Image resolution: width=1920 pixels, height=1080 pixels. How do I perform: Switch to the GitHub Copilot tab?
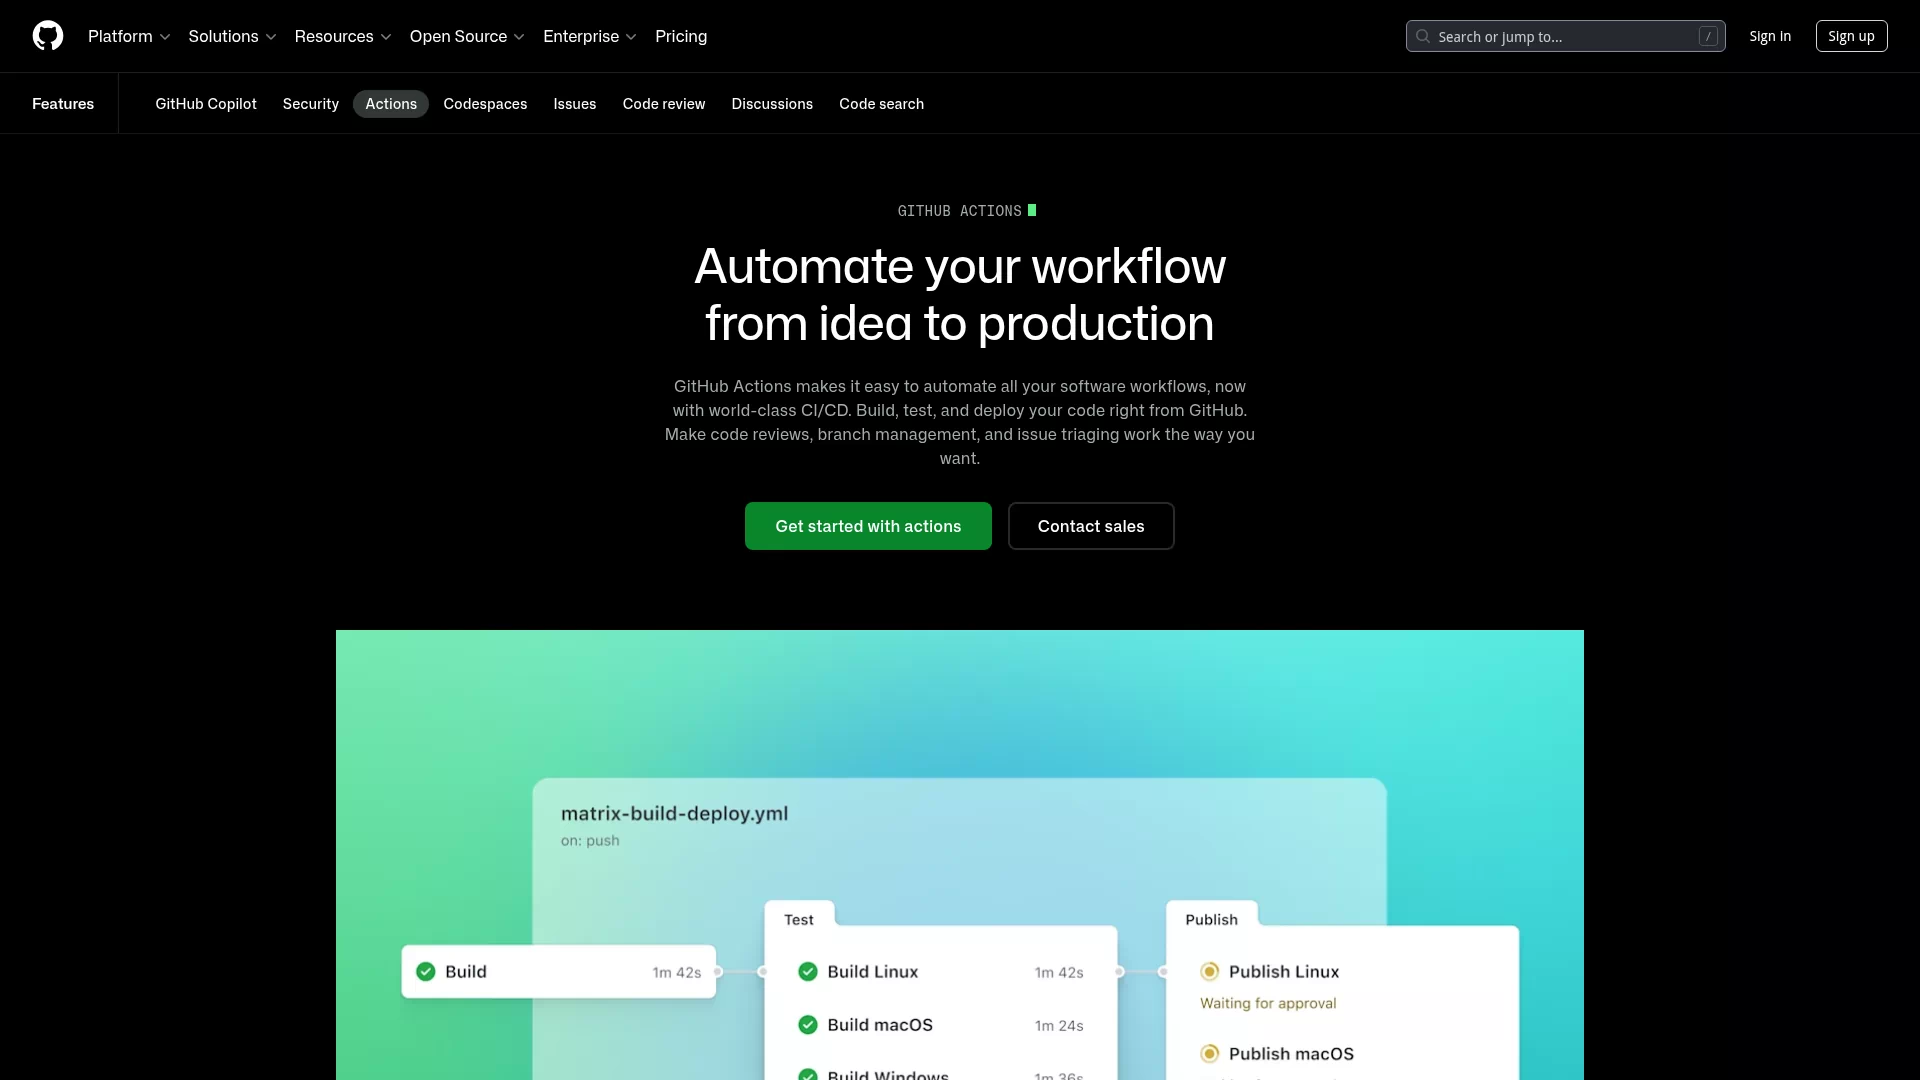click(206, 104)
